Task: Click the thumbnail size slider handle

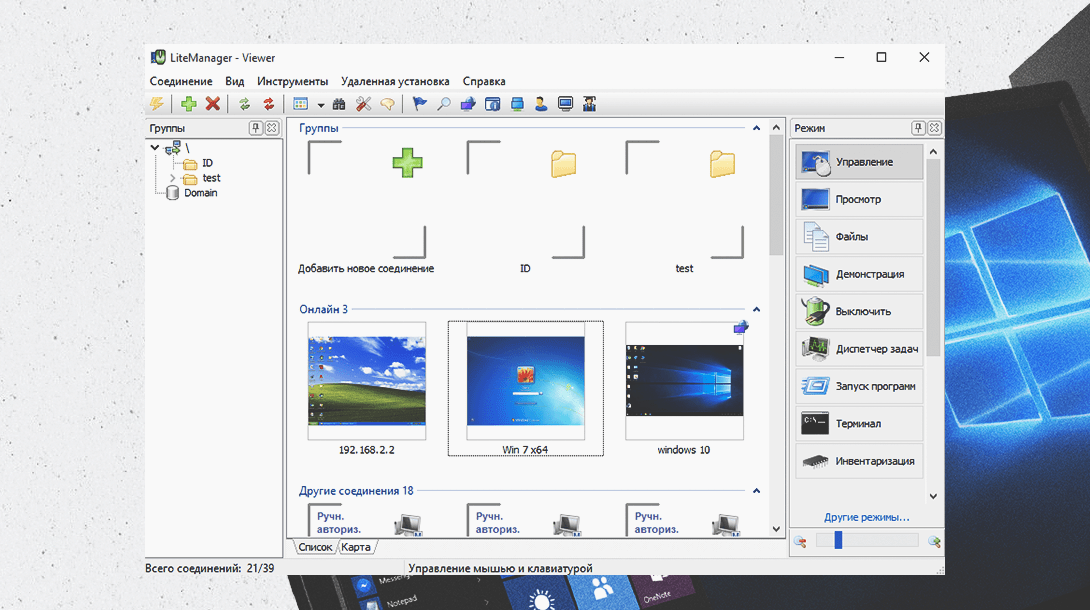Action: pyautogui.click(x=838, y=541)
